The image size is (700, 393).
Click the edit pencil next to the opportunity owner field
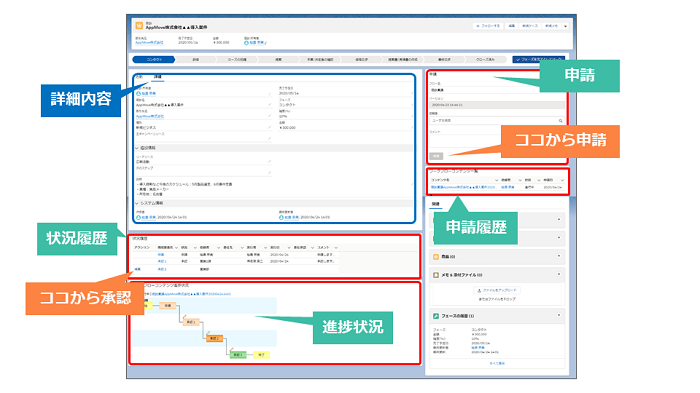(269, 94)
